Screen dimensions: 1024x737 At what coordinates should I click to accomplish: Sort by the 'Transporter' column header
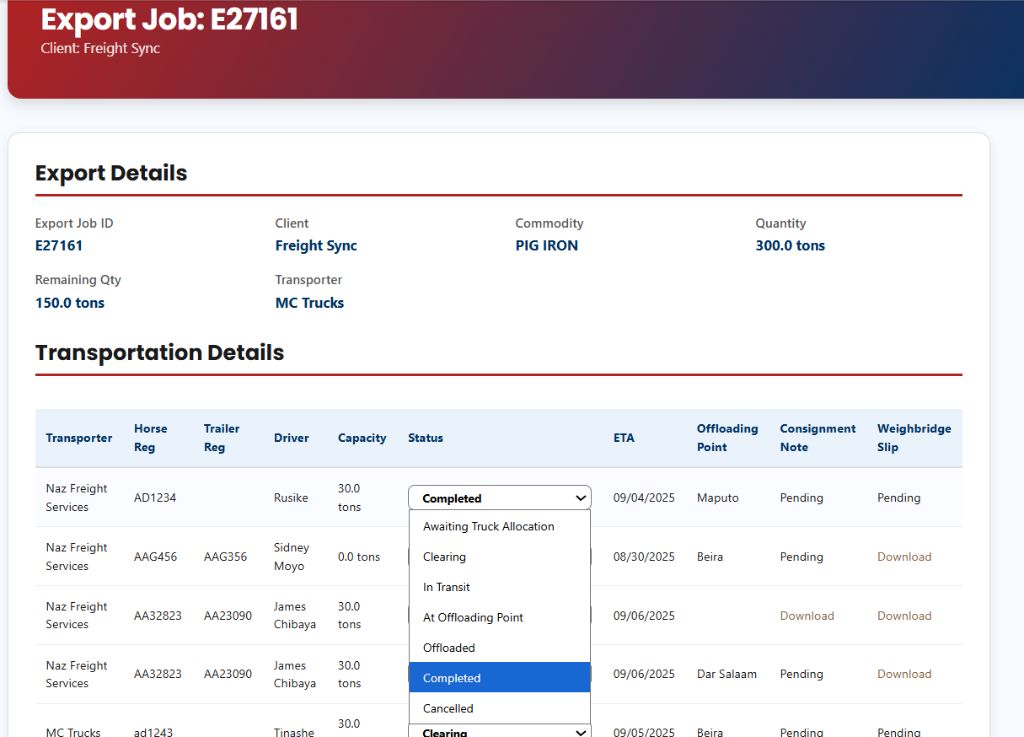78,437
